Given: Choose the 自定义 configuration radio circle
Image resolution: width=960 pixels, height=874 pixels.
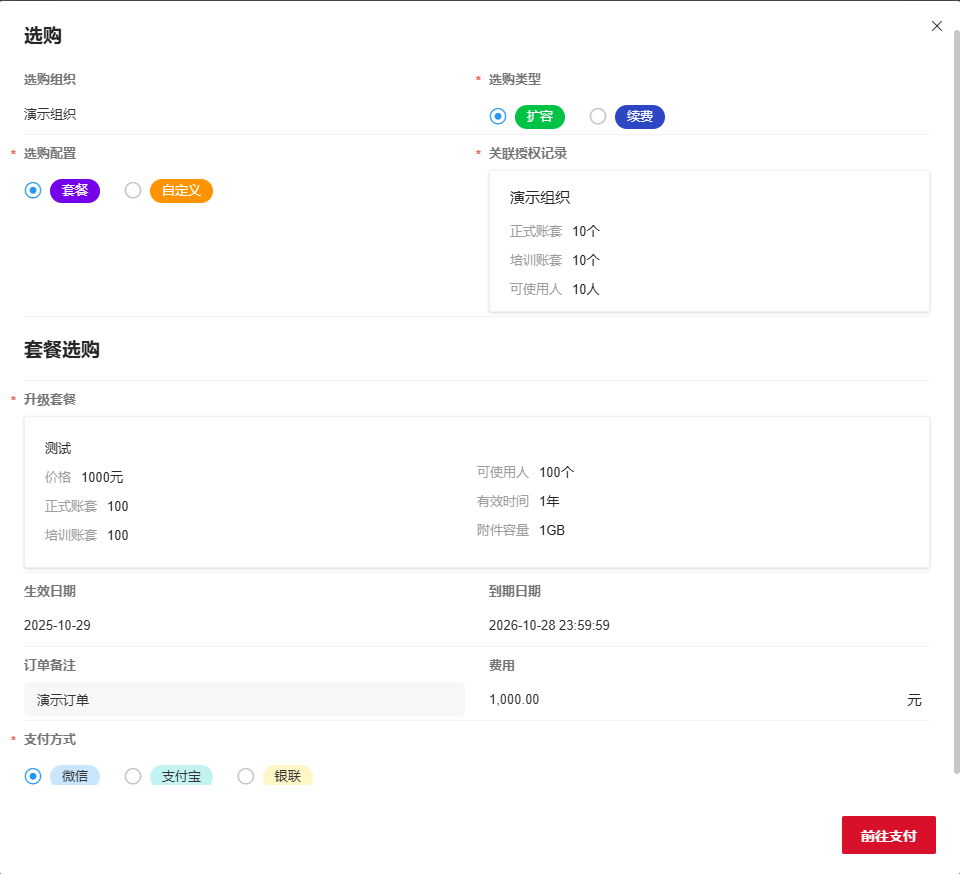Looking at the screenshot, I should click(x=133, y=190).
